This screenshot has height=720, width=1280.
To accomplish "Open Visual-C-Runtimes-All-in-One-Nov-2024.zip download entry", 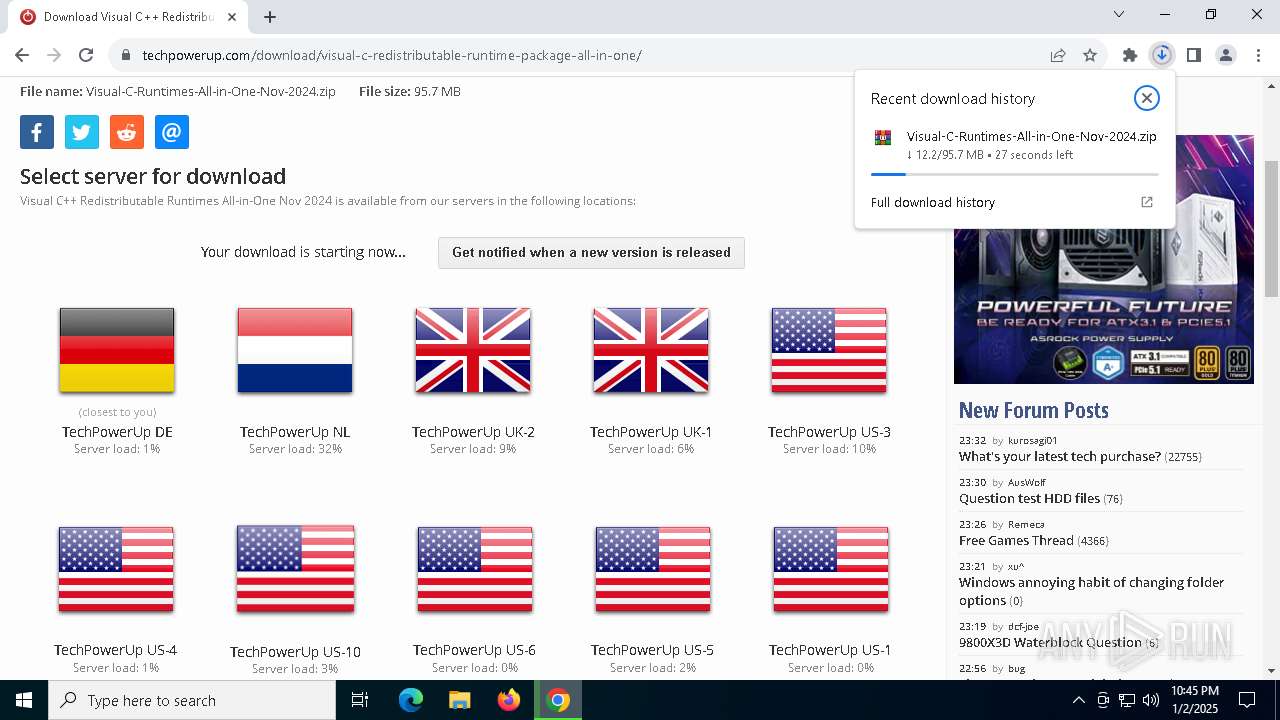I will 1014,145.
